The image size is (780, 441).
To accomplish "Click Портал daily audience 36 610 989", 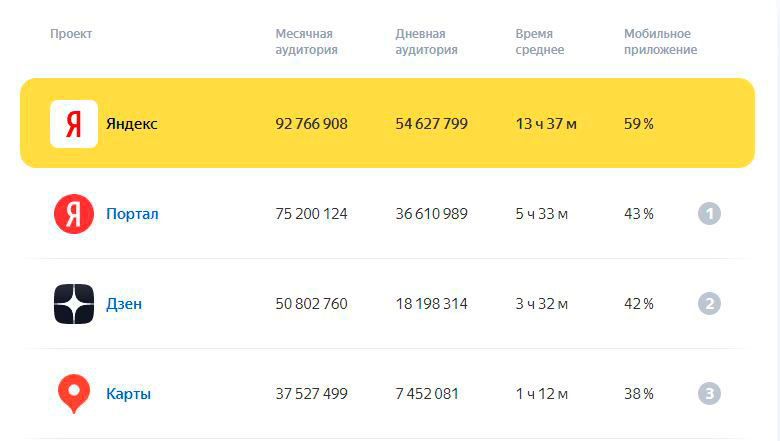I will 431,214.
